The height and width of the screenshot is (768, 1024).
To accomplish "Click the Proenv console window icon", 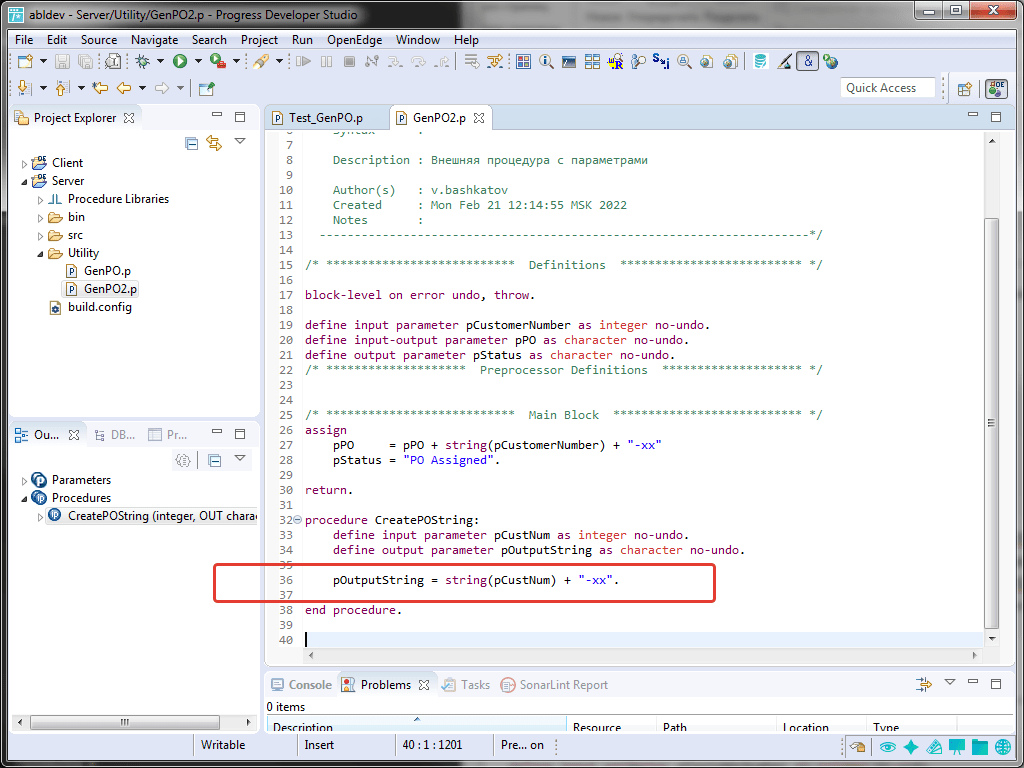I will 569,62.
